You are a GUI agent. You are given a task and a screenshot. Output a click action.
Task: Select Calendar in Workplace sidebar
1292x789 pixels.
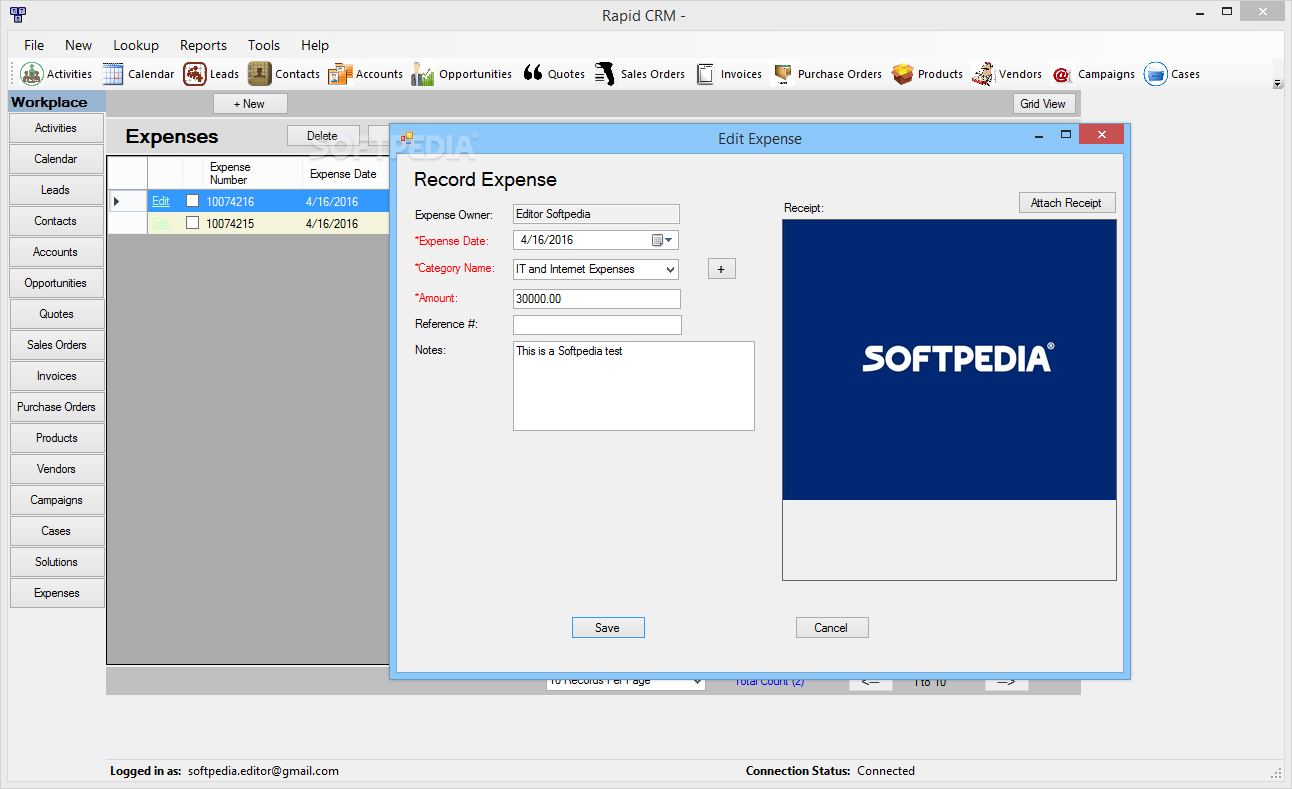(x=56, y=159)
